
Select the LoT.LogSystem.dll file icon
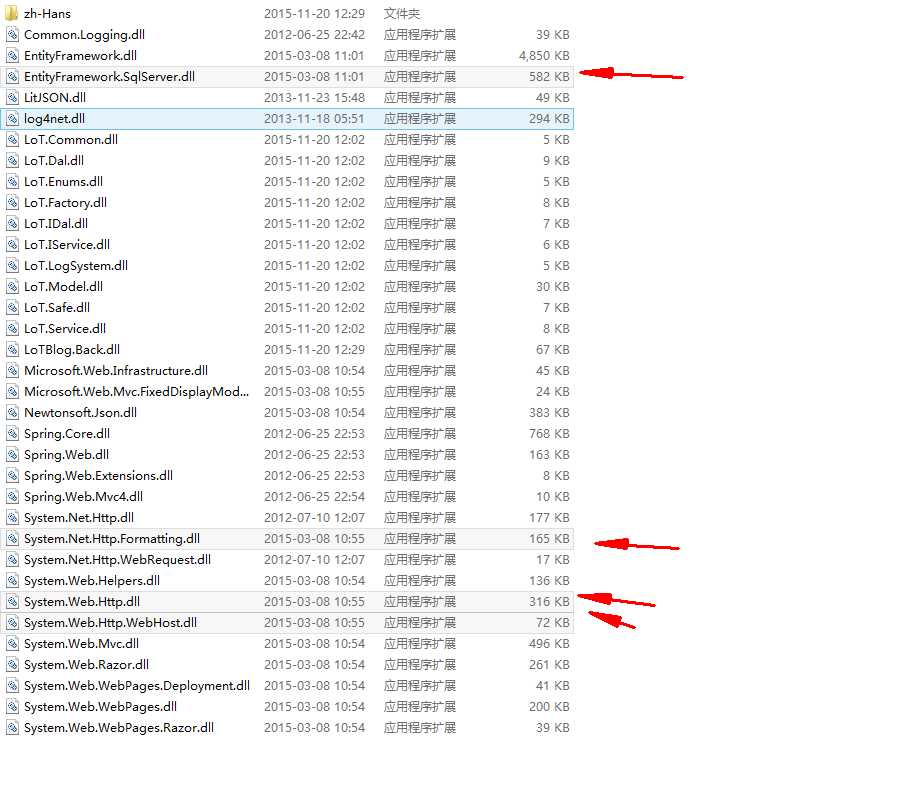(12, 266)
